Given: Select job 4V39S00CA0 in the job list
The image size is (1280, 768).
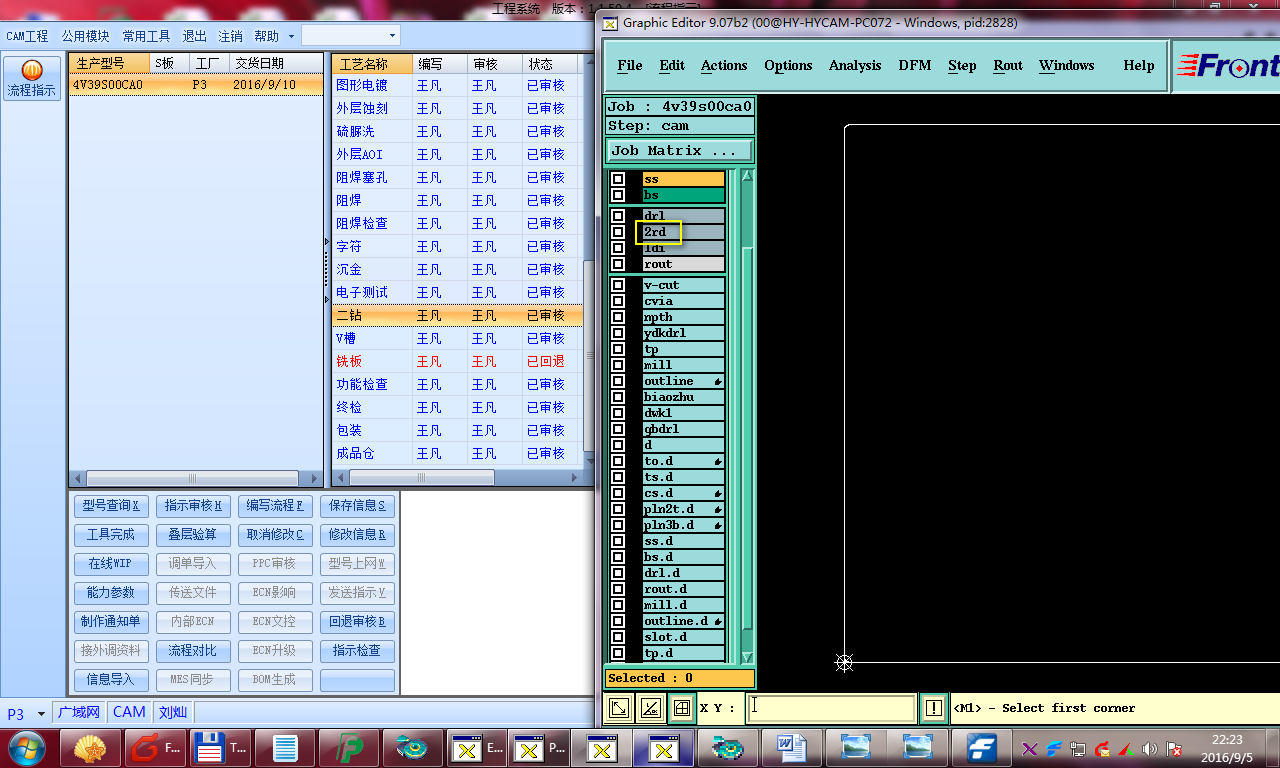Looking at the screenshot, I should [x=196, y=85].
